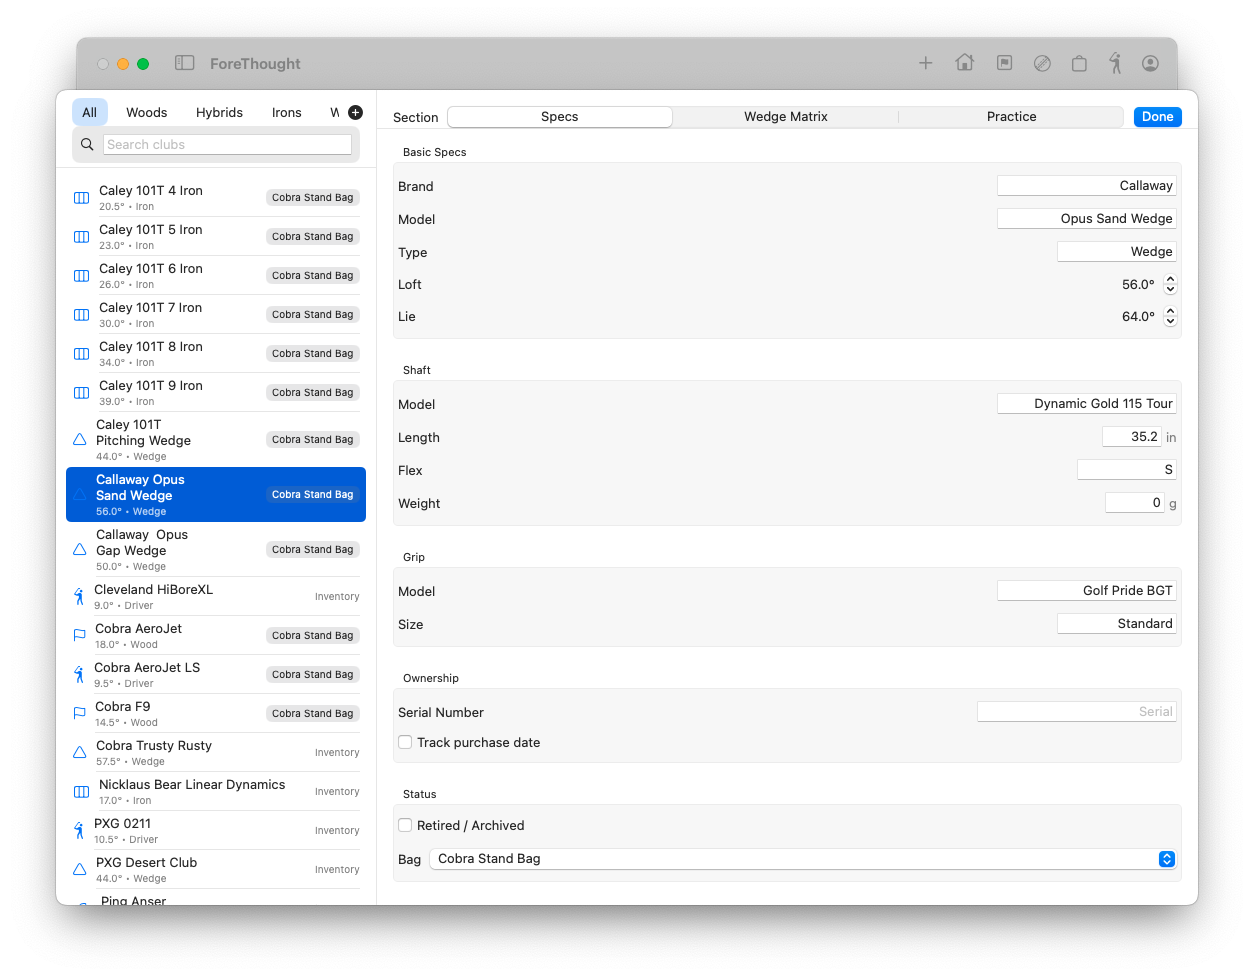Switch to the Specs section
The width and height of the screenshot is (1254, 979).
tap(560, 117)
